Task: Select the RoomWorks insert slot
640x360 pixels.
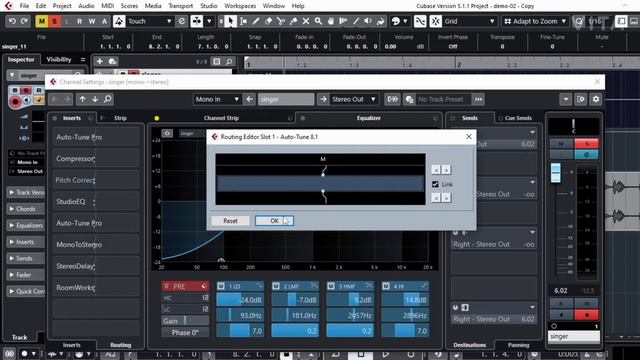Action: click(x=96, y=288)
